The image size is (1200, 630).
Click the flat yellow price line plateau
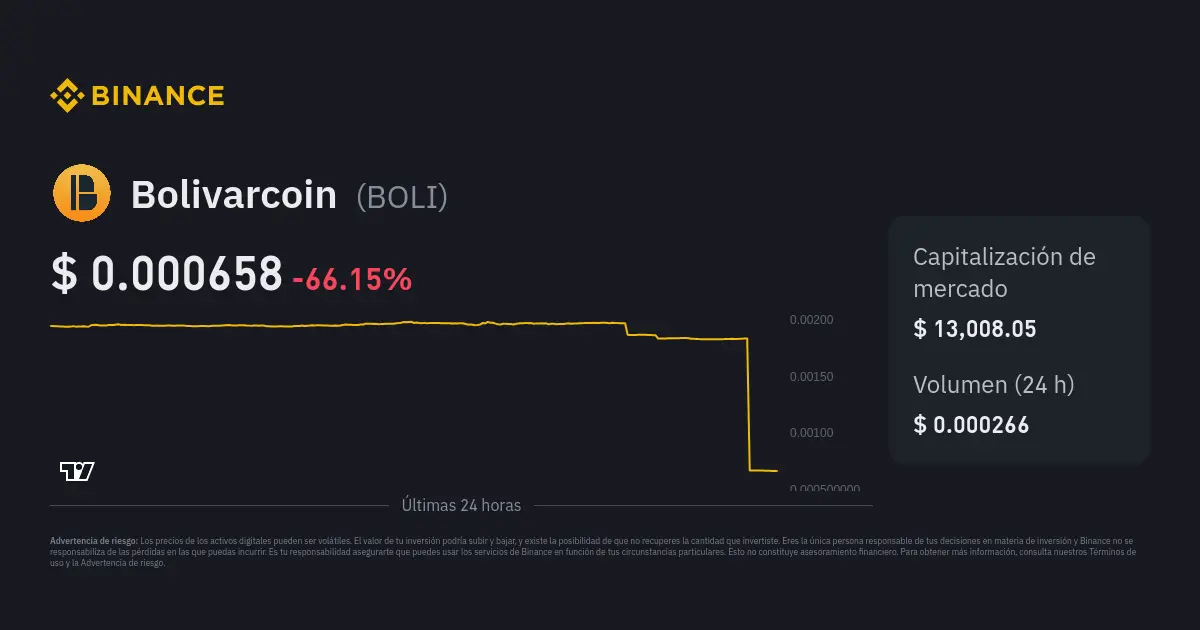click(338, 324)
